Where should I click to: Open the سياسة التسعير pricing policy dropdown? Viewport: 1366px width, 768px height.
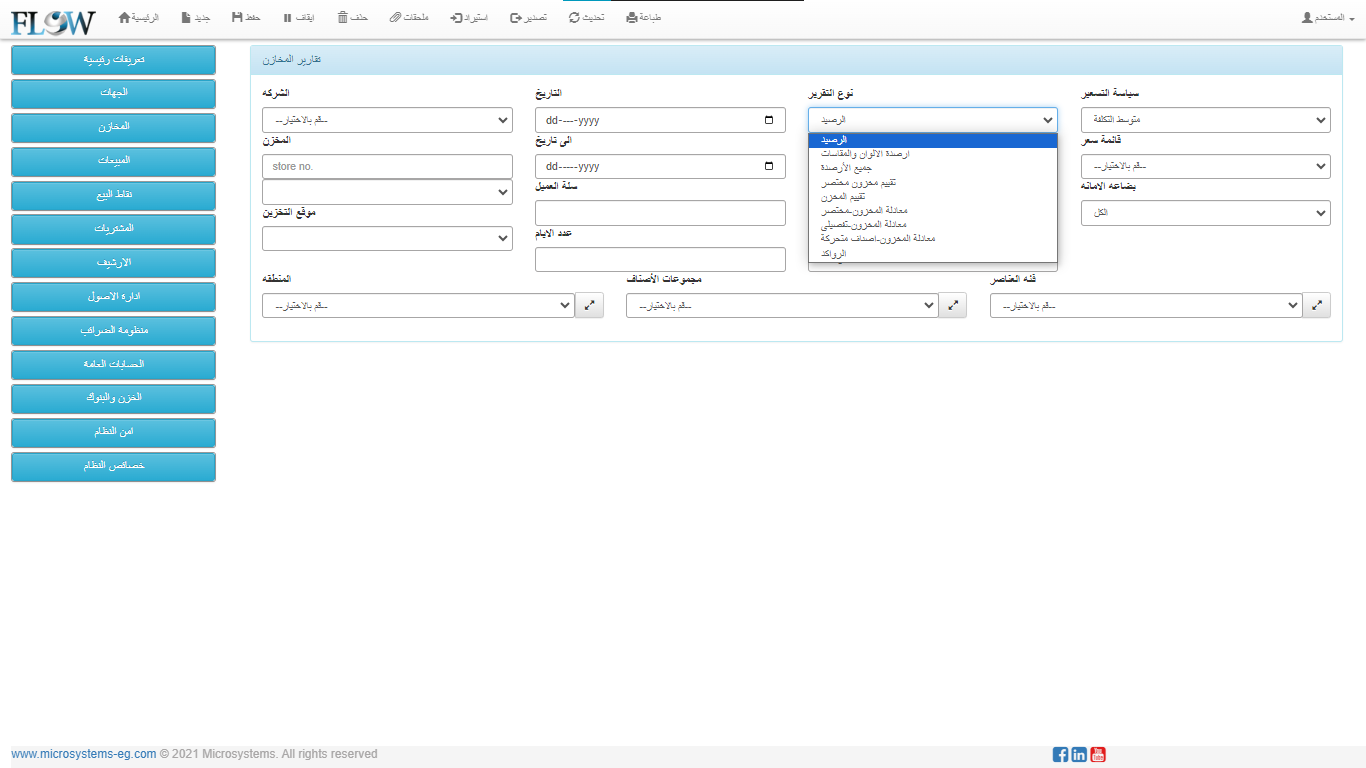(1205, 121)
